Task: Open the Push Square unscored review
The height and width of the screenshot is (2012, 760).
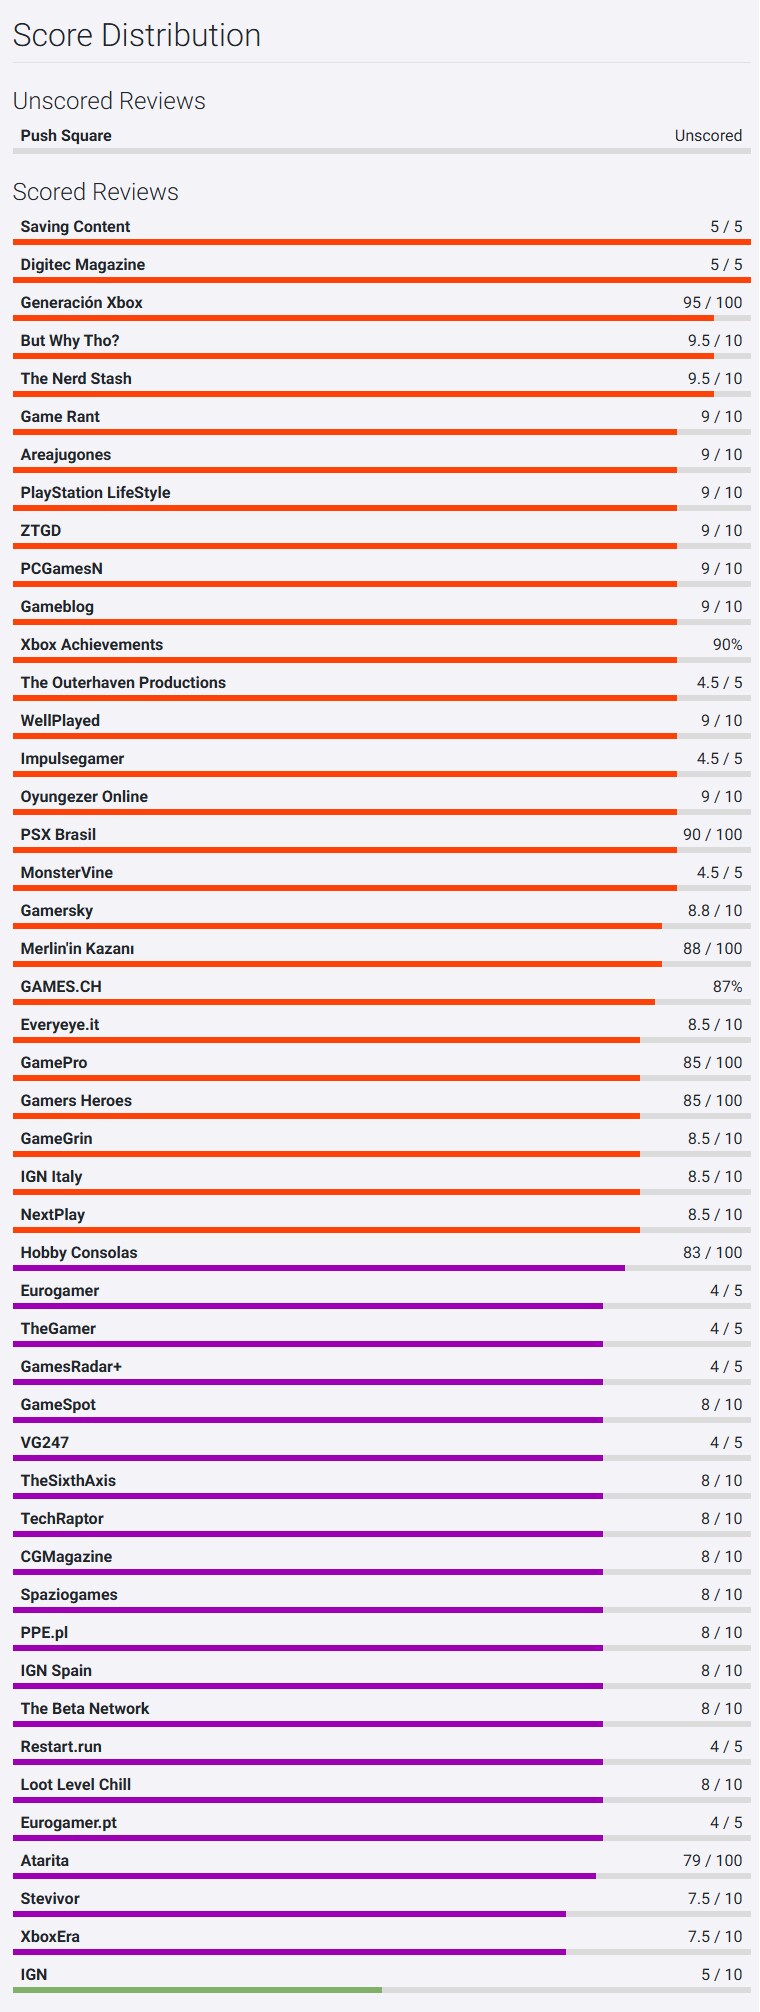Action: tap(66, 136)
